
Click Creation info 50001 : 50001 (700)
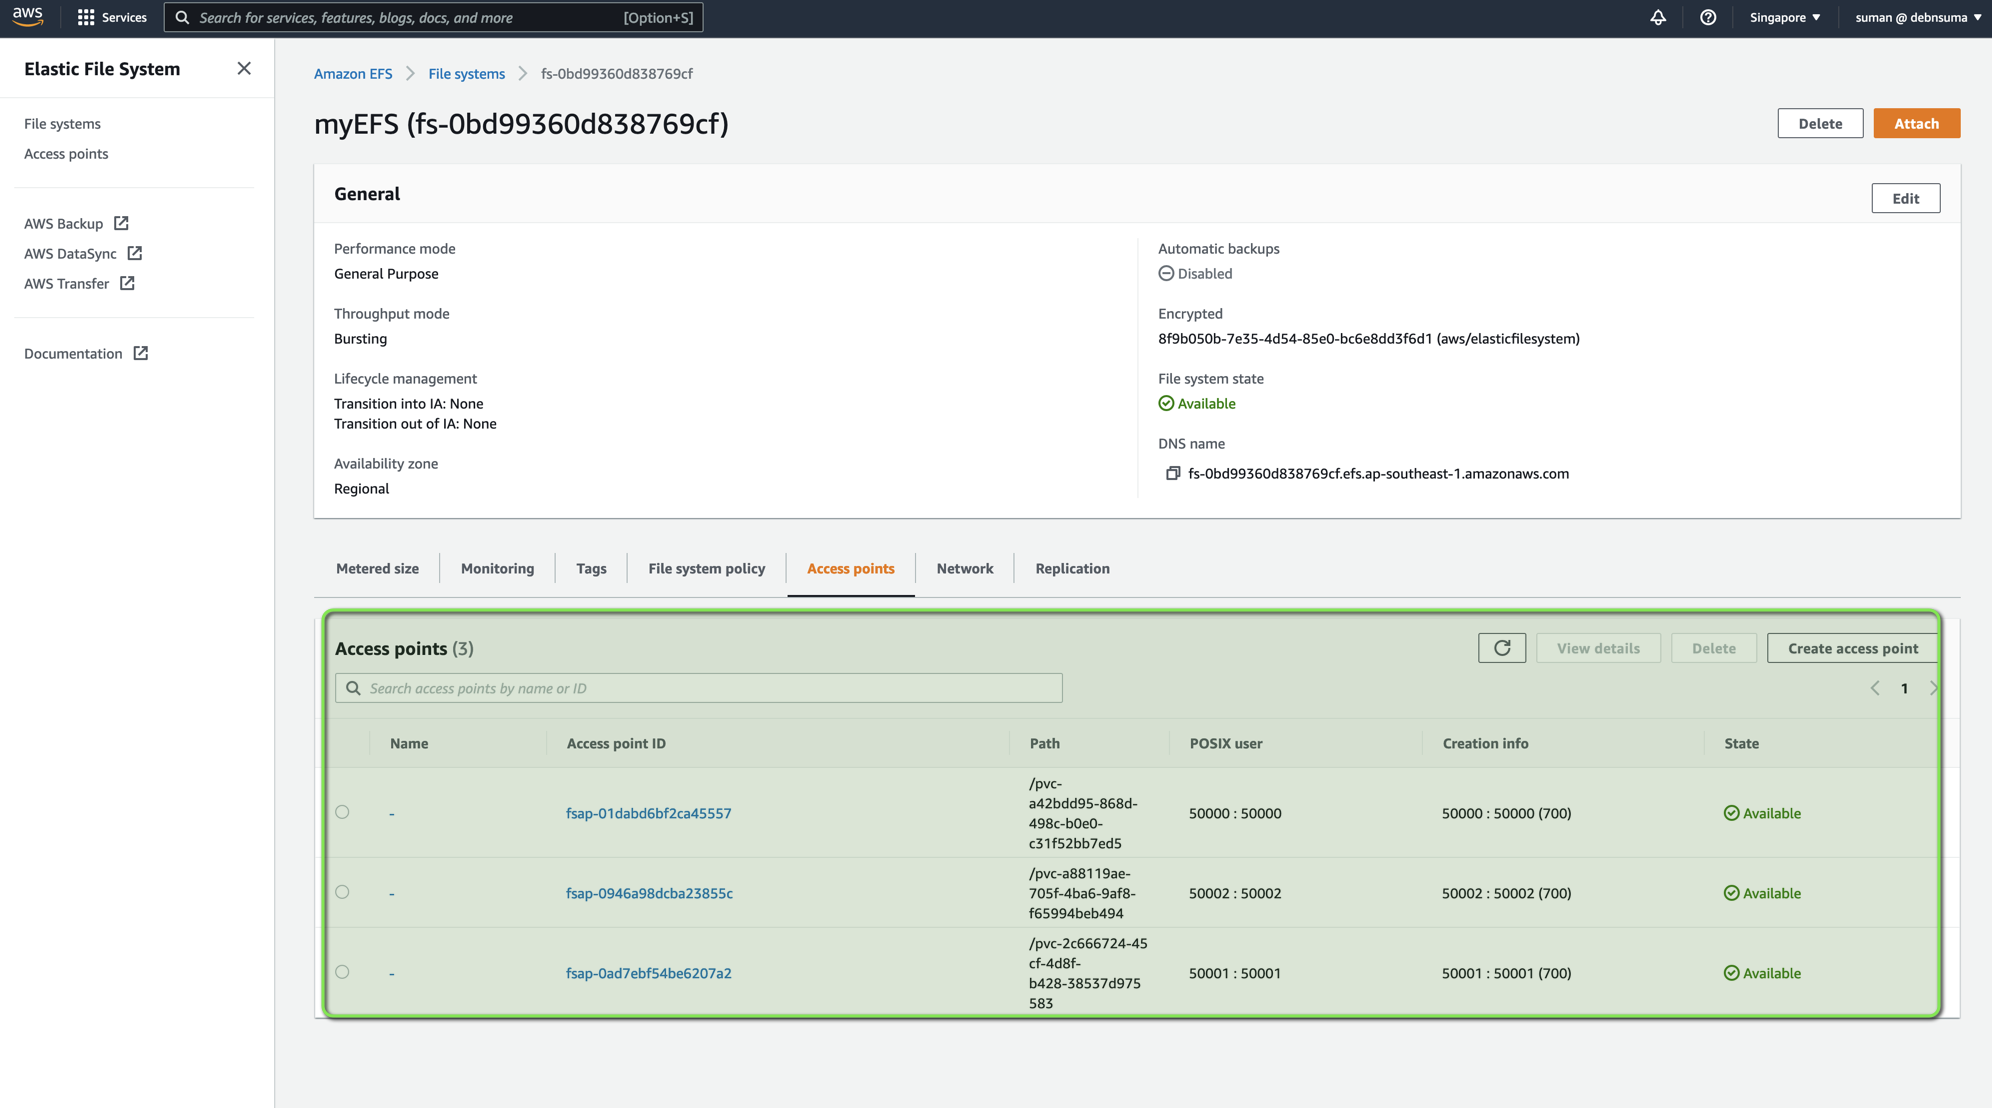1506,973
